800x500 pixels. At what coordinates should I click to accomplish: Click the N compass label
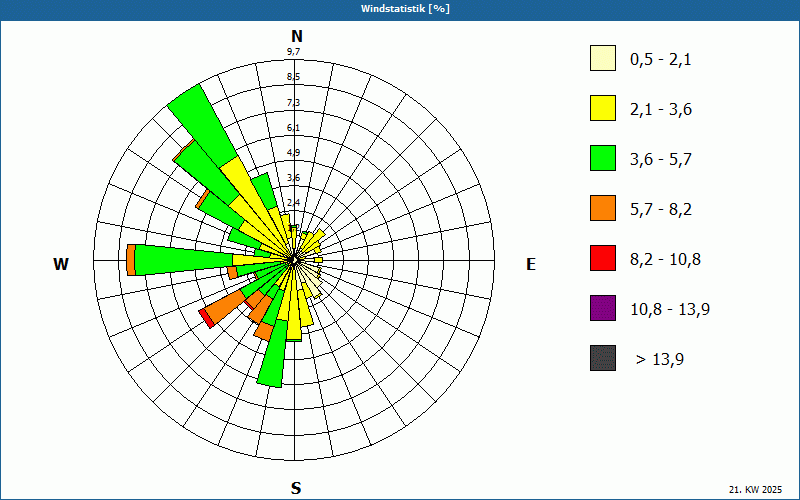coord(297,36)
